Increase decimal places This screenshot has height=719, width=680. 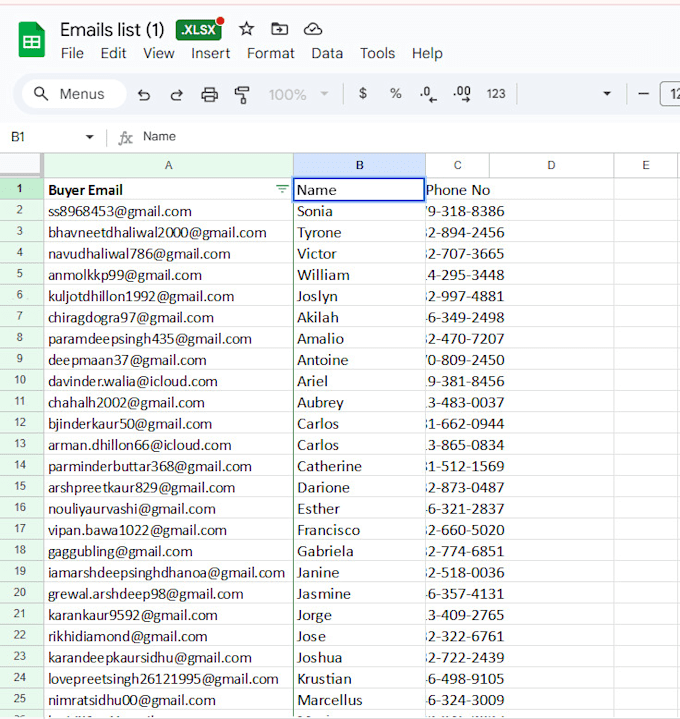[x=462, y=94]
